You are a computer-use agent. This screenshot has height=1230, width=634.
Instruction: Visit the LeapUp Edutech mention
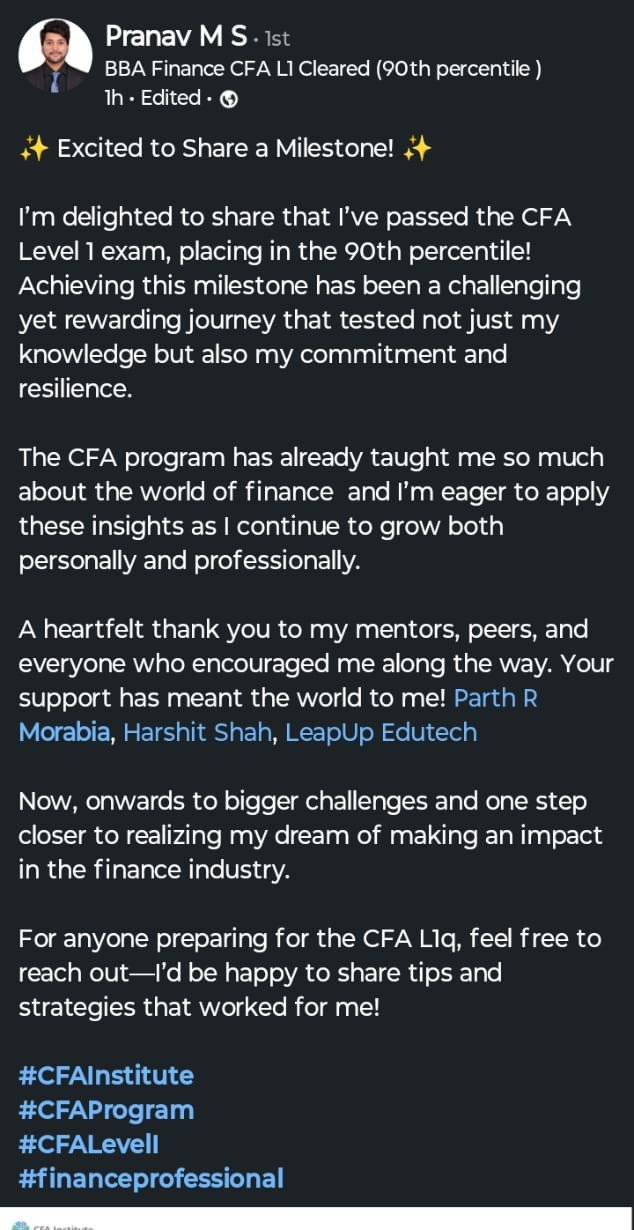pos(380,732)
